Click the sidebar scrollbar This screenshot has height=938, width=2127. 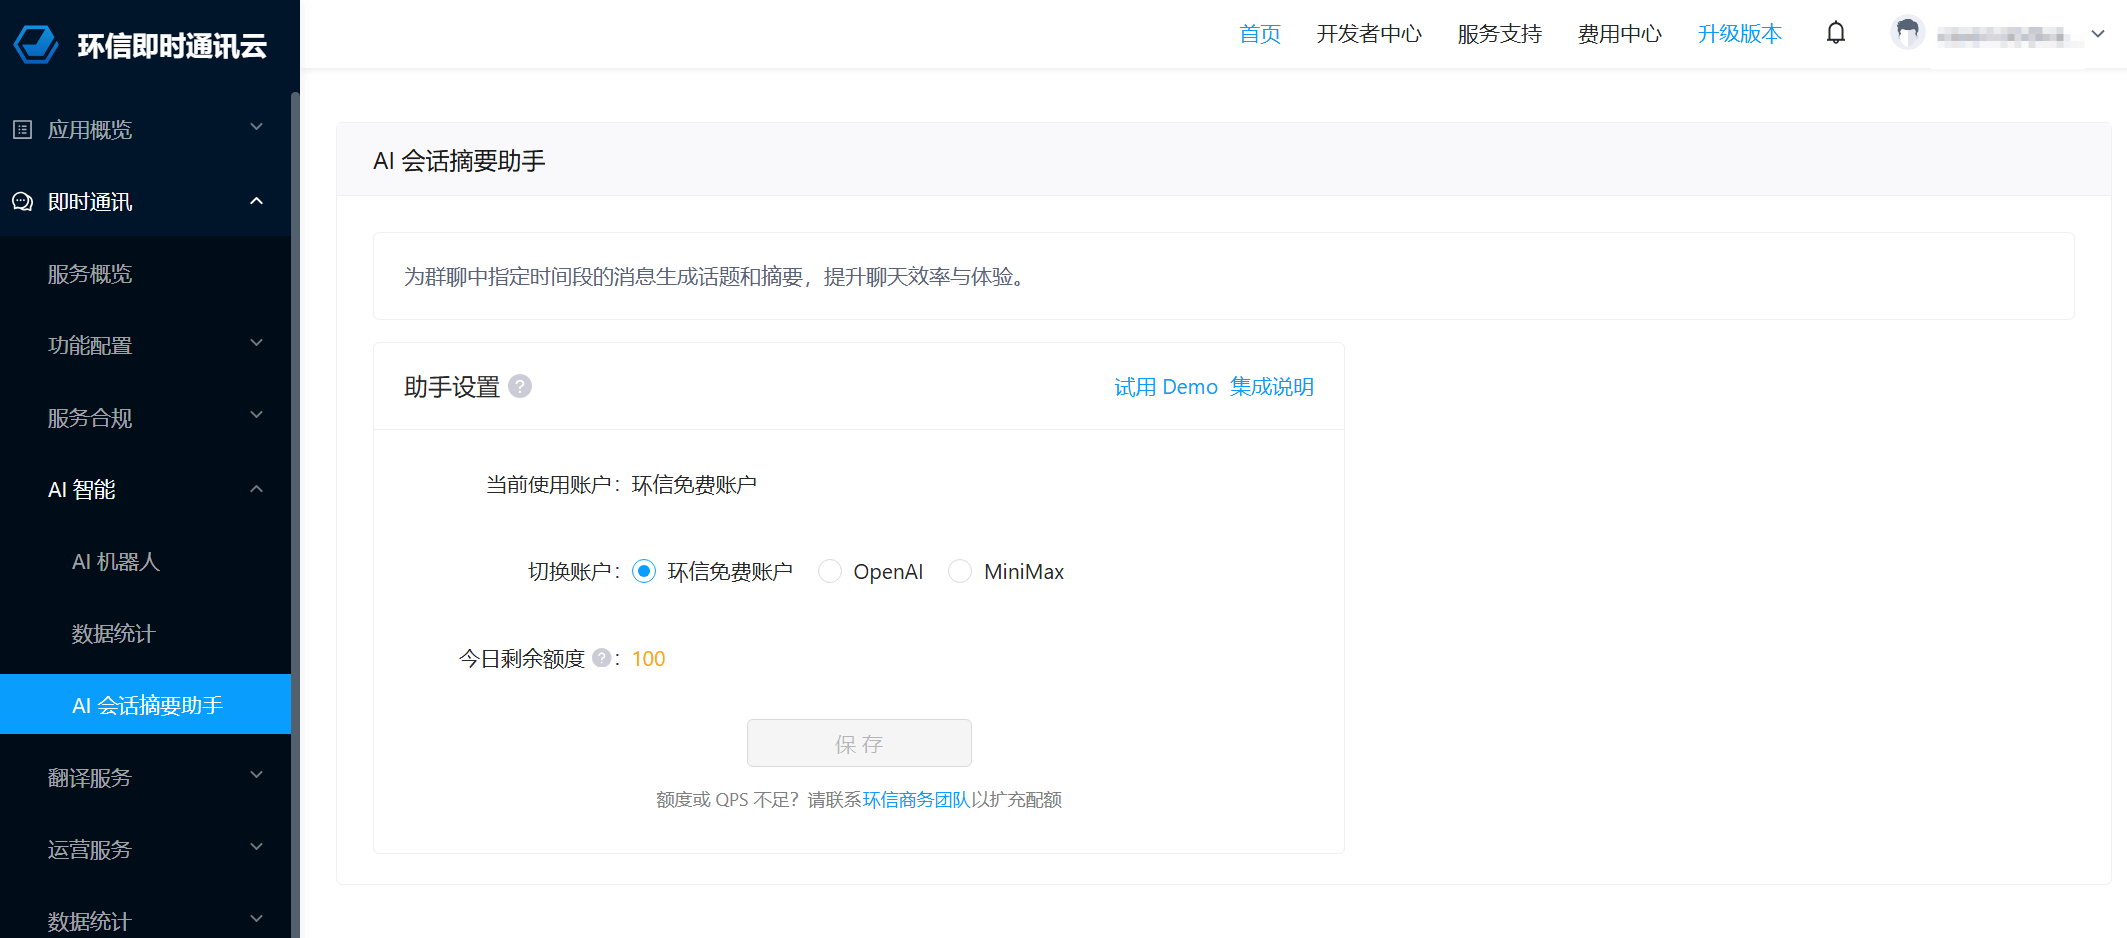click(x=295, y=515)
